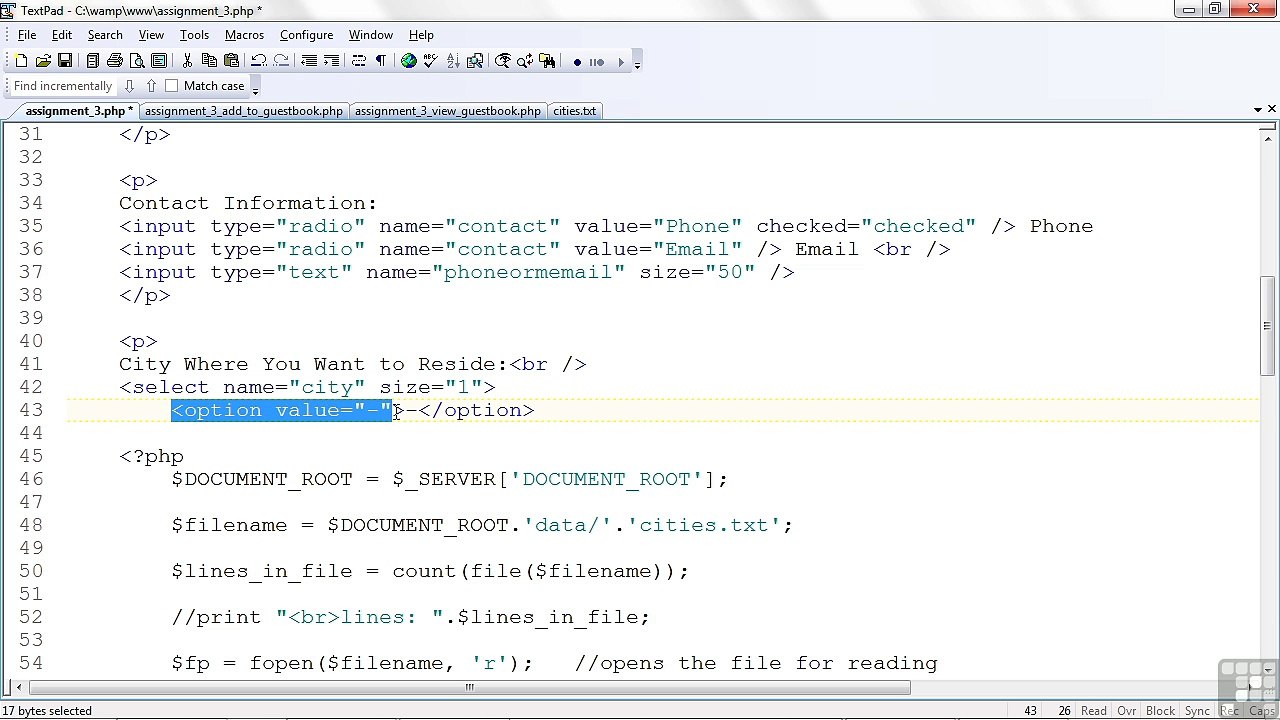The height and width of the screenshot is (720, 1280).
Task: Open the Edit menu
Action: (x=62, y=35)
